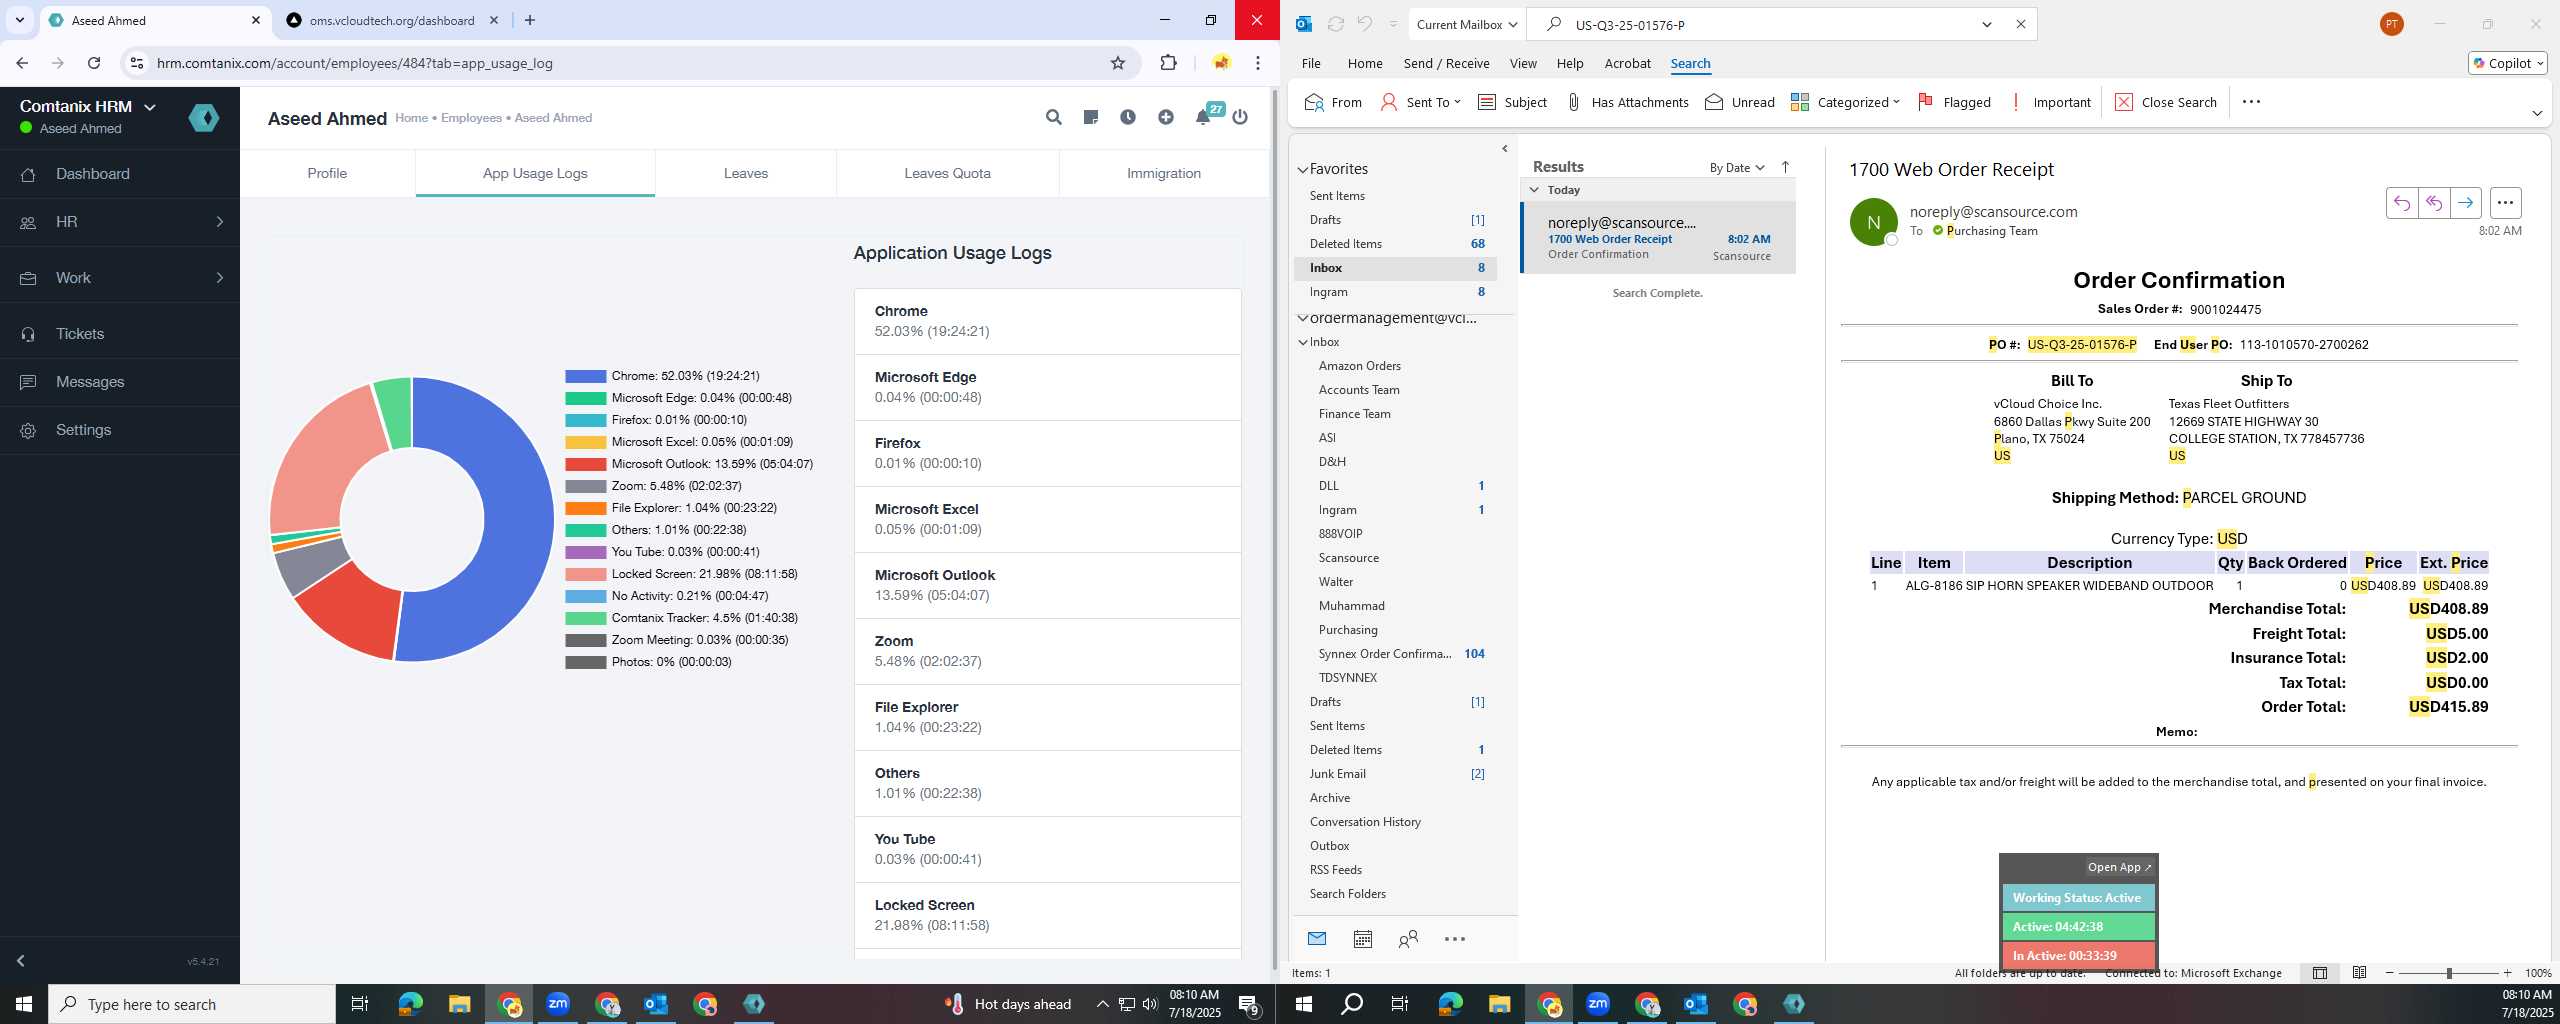The image size is (2560, 1024).
Task: Bookmark this page with the star icon
Action: 1118,63
